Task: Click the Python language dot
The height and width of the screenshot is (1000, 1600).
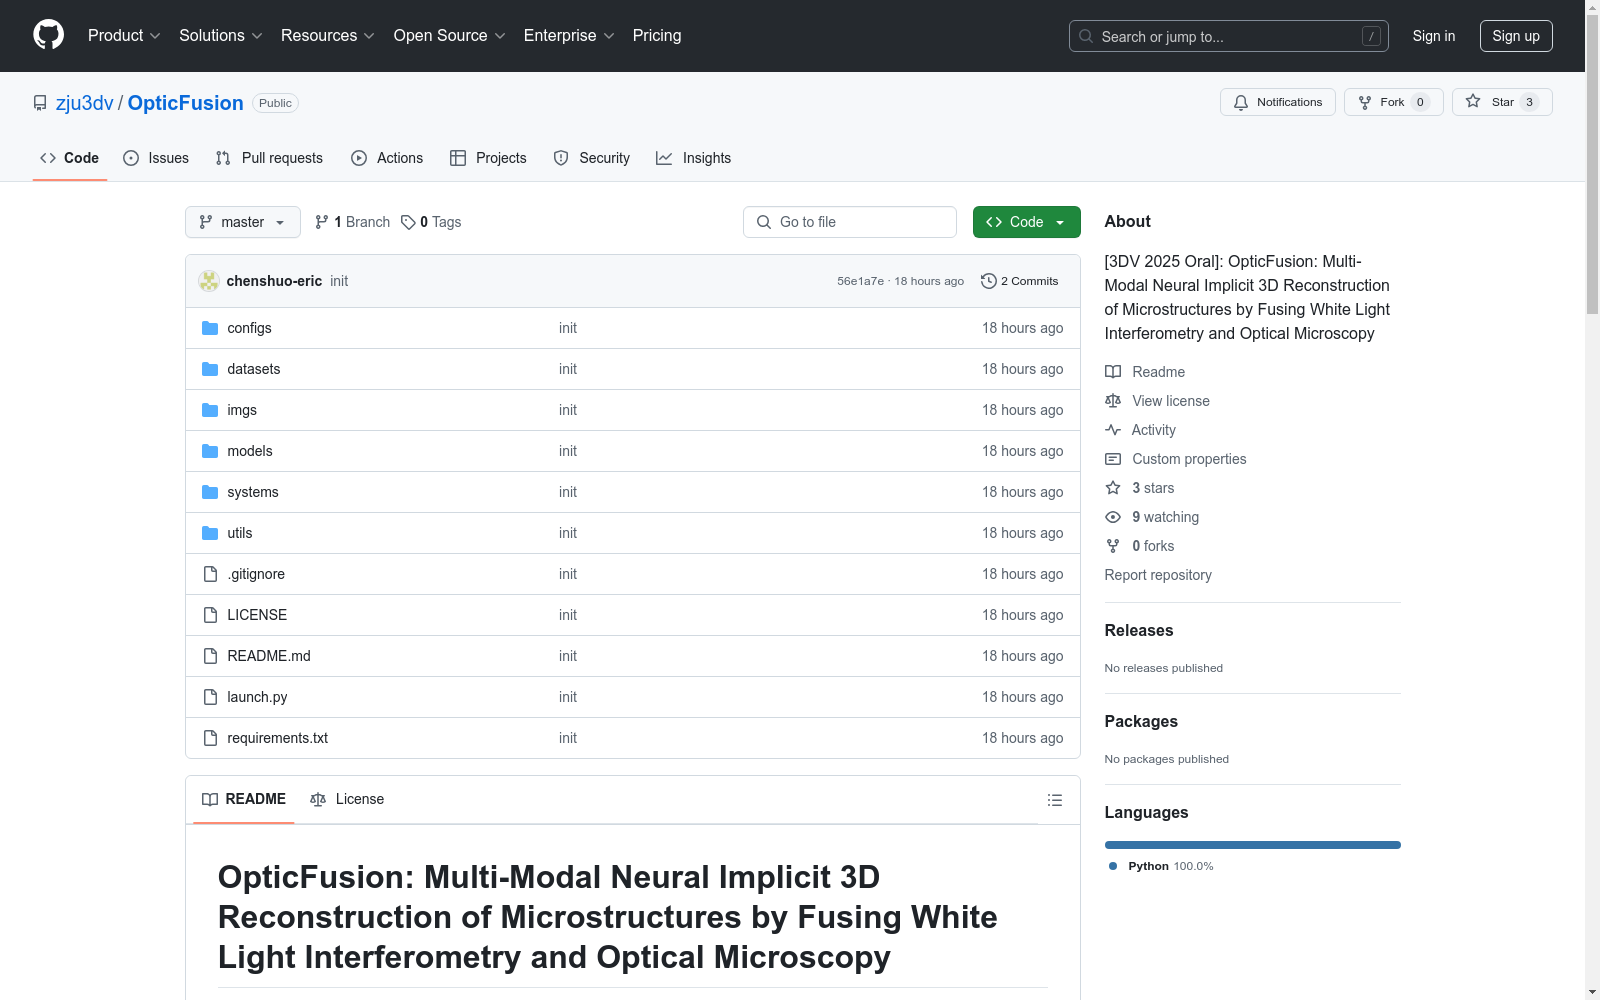Action: point(1113,866)
